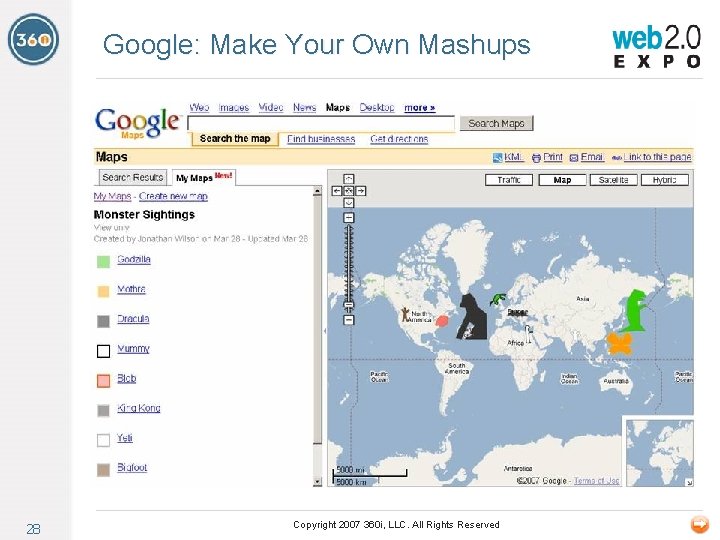This screenshot has height=540, width=720.
Task: Click the scrollbar down arrow in list panel
Action: pos(317,482)
